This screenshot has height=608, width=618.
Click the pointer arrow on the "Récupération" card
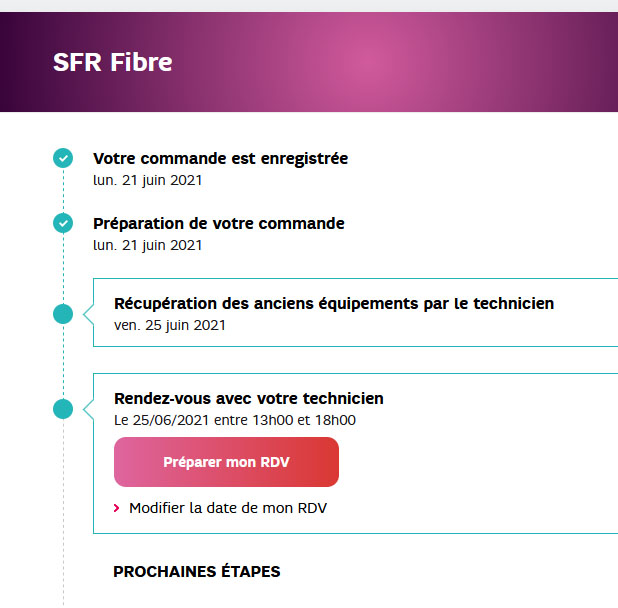pos(88,314)
